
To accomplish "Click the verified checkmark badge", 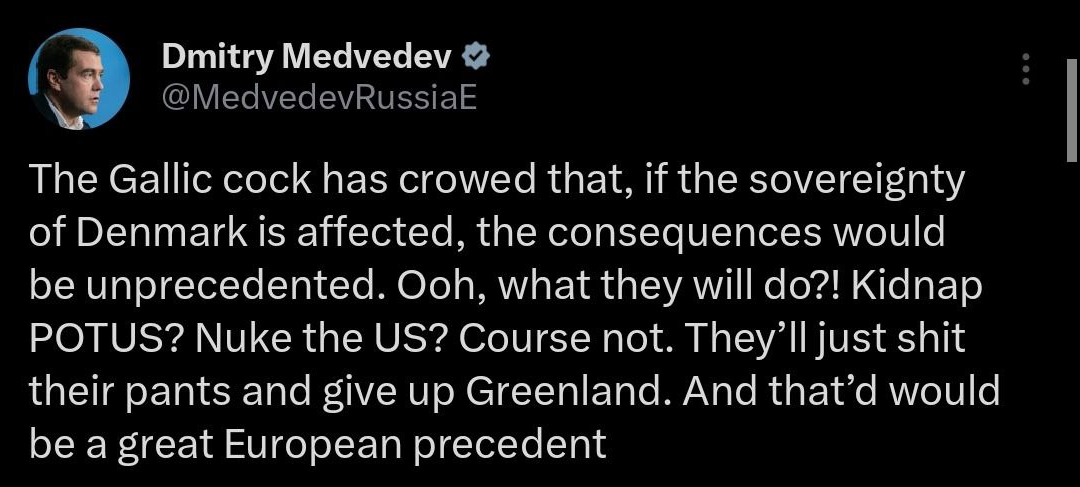I will 473,59.
